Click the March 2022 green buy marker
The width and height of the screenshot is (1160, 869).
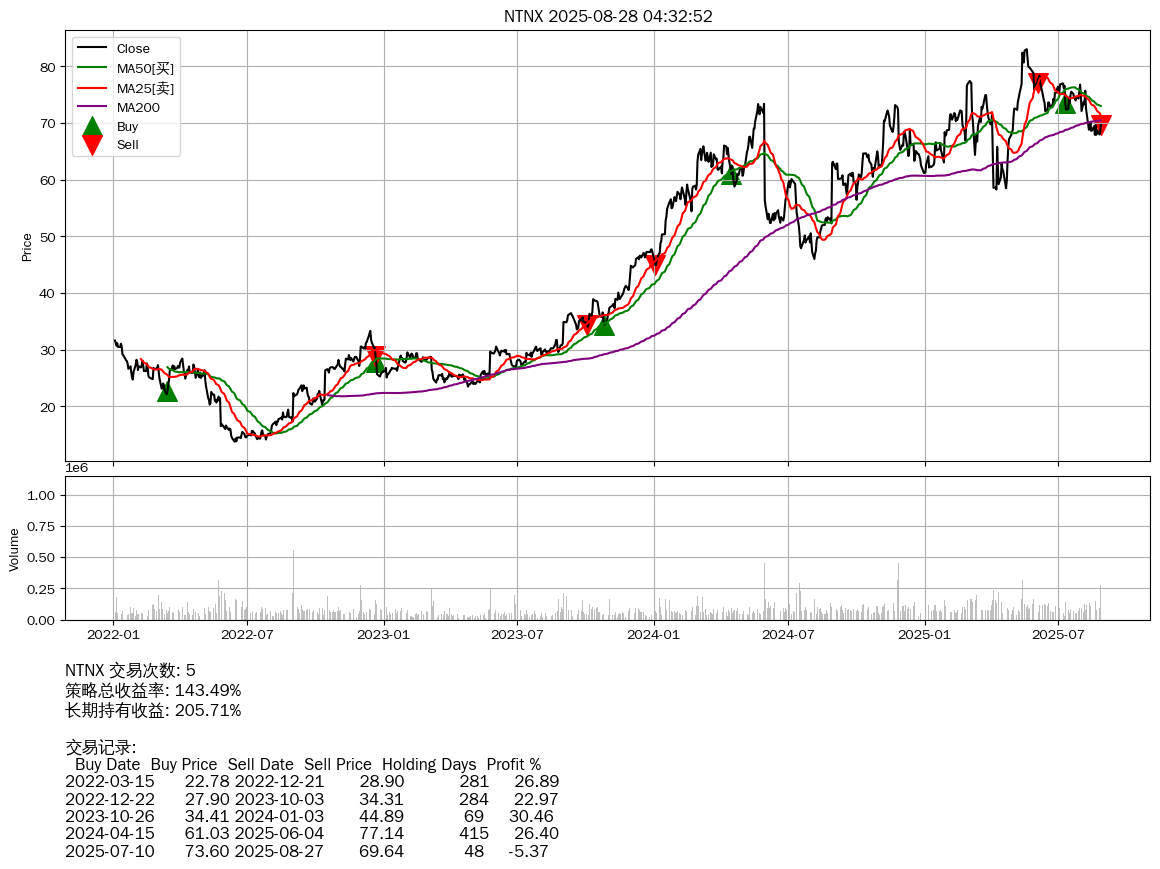pyautogui.click(x=167, y=391)
